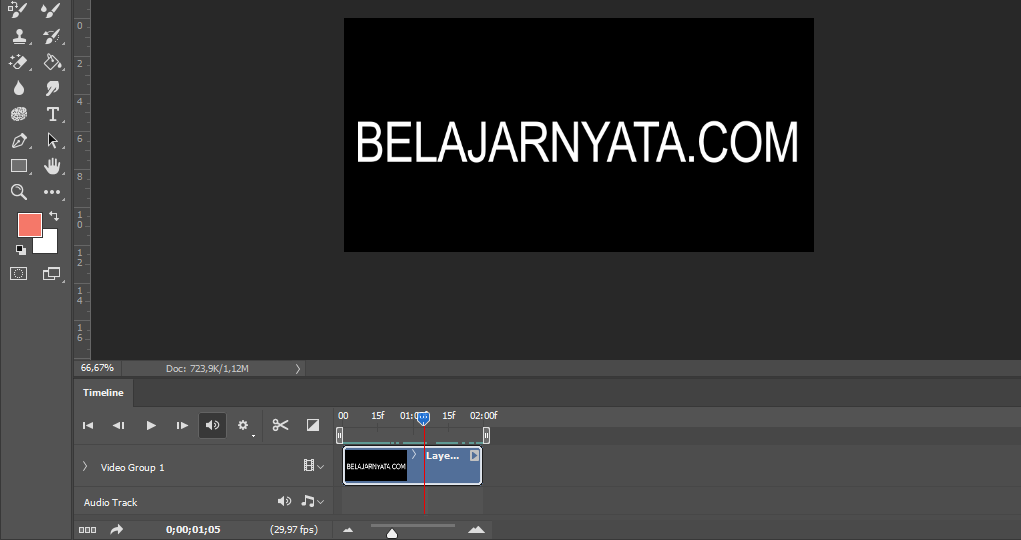Go to first frame
Screen dimensions: 1021x540
[x=88, y=425]
